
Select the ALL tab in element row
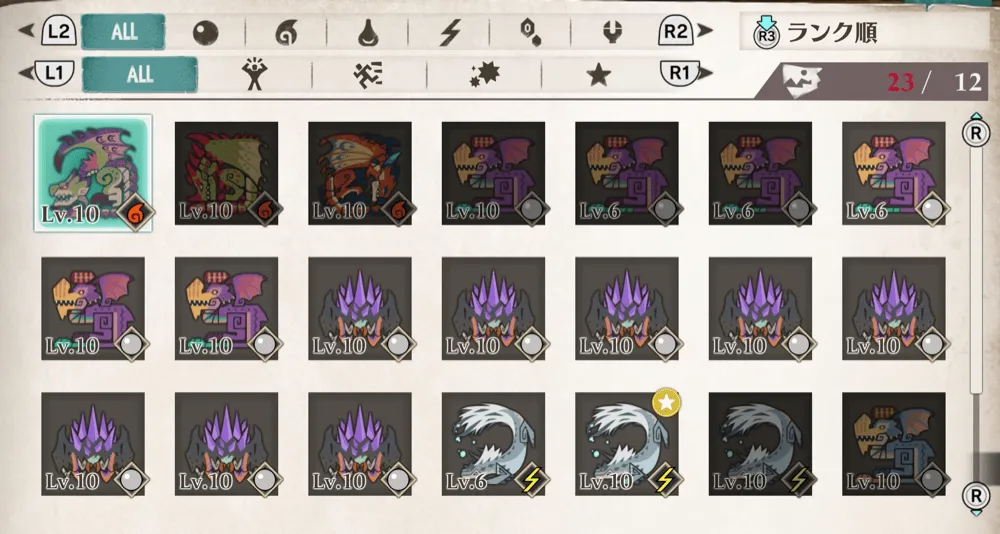click(x=123, y=33)
